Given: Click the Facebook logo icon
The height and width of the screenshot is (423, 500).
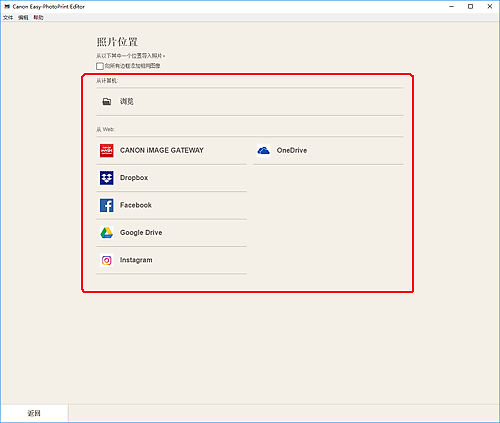Looking at the screenshot, I should (107, 205).
